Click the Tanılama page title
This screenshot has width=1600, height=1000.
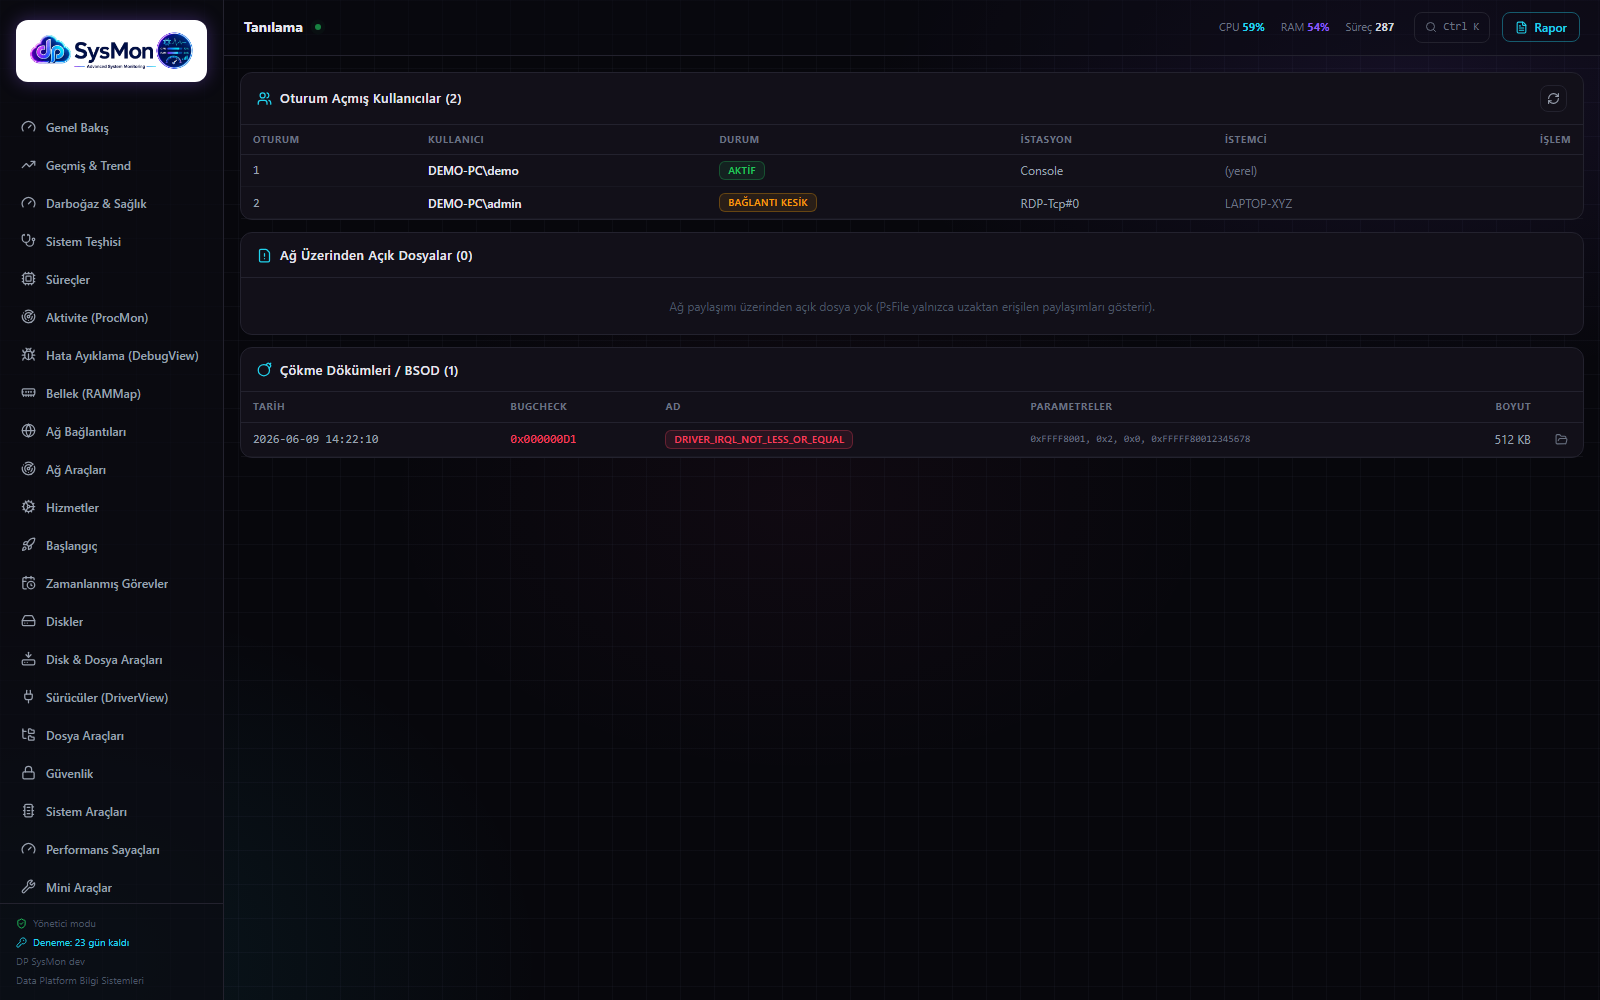[x=273, y=27]
